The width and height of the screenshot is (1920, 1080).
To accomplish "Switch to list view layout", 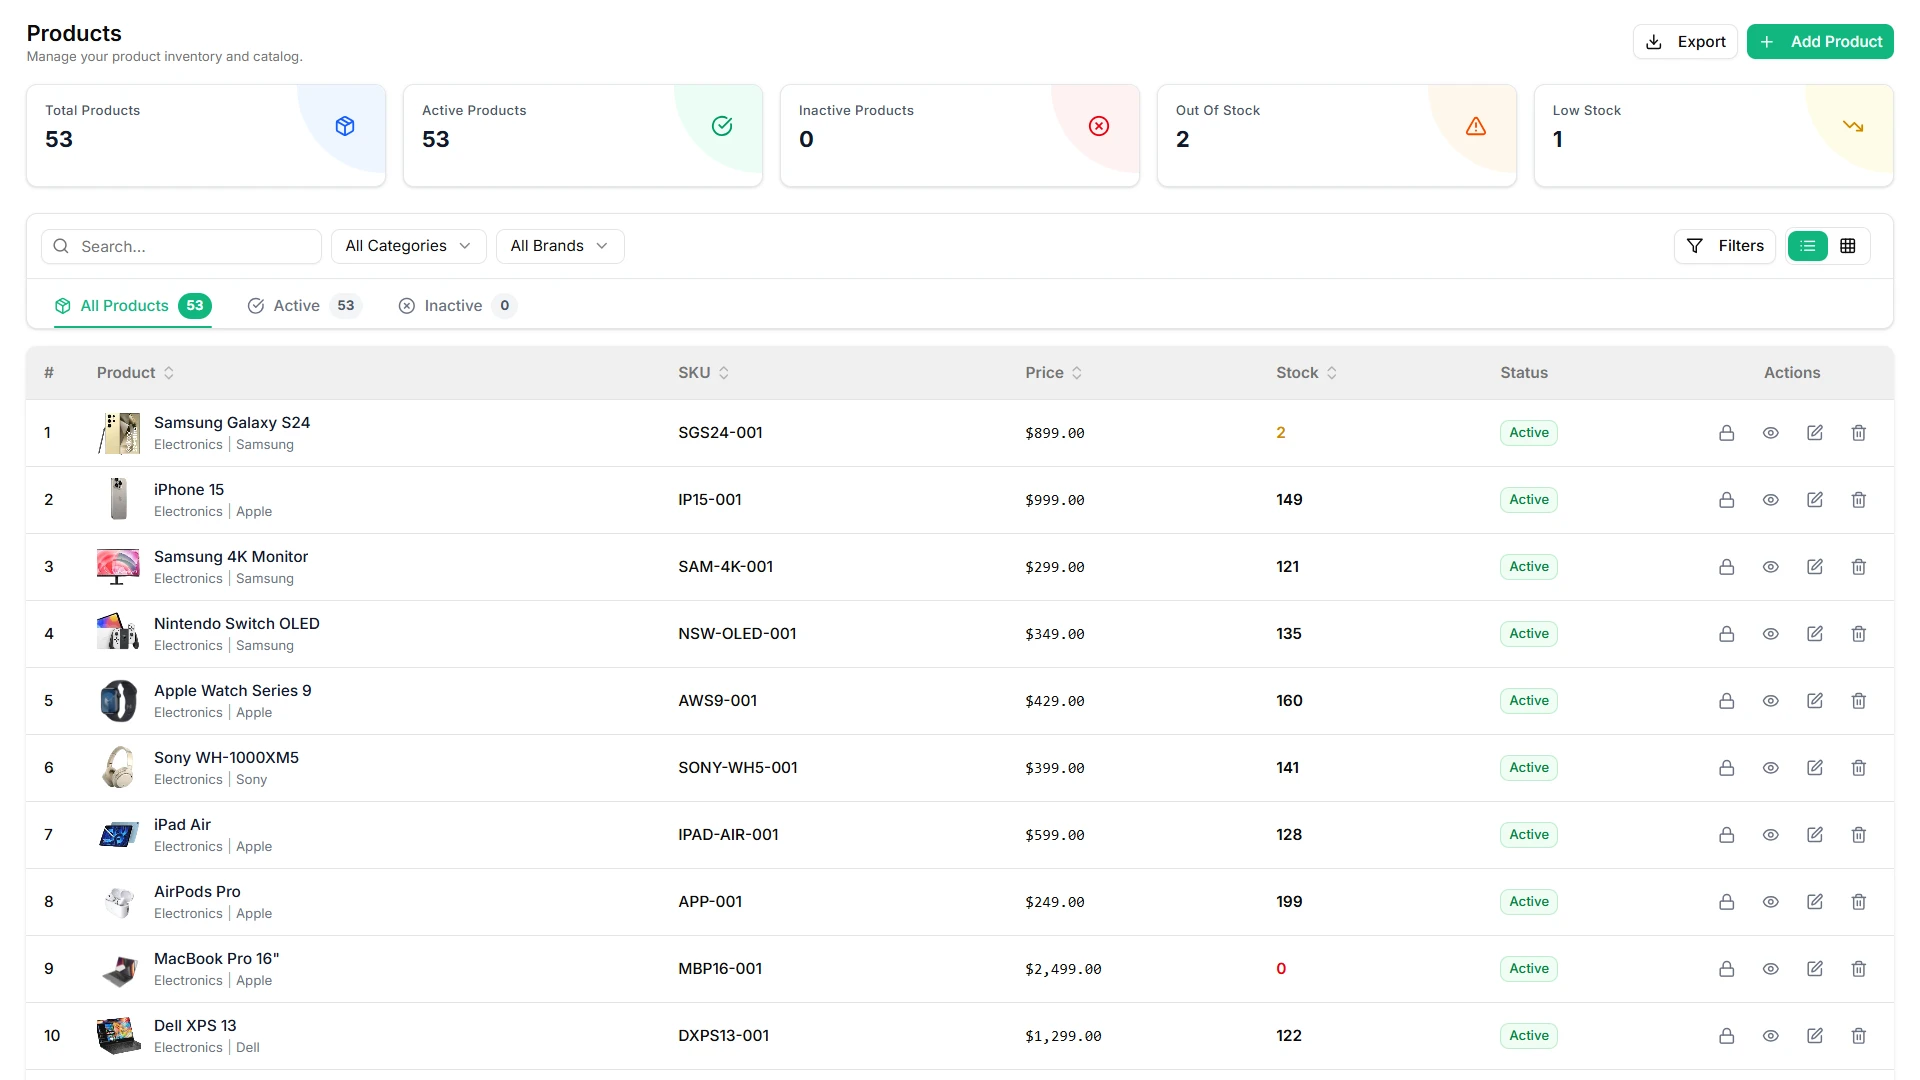I will point(1807,246).
